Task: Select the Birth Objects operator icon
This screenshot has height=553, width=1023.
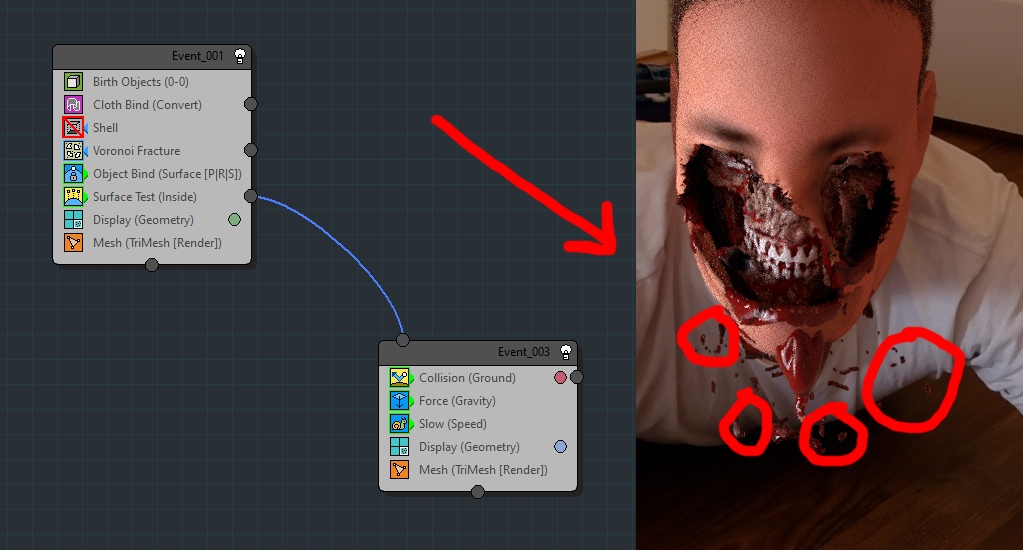Action: point(73,82)
